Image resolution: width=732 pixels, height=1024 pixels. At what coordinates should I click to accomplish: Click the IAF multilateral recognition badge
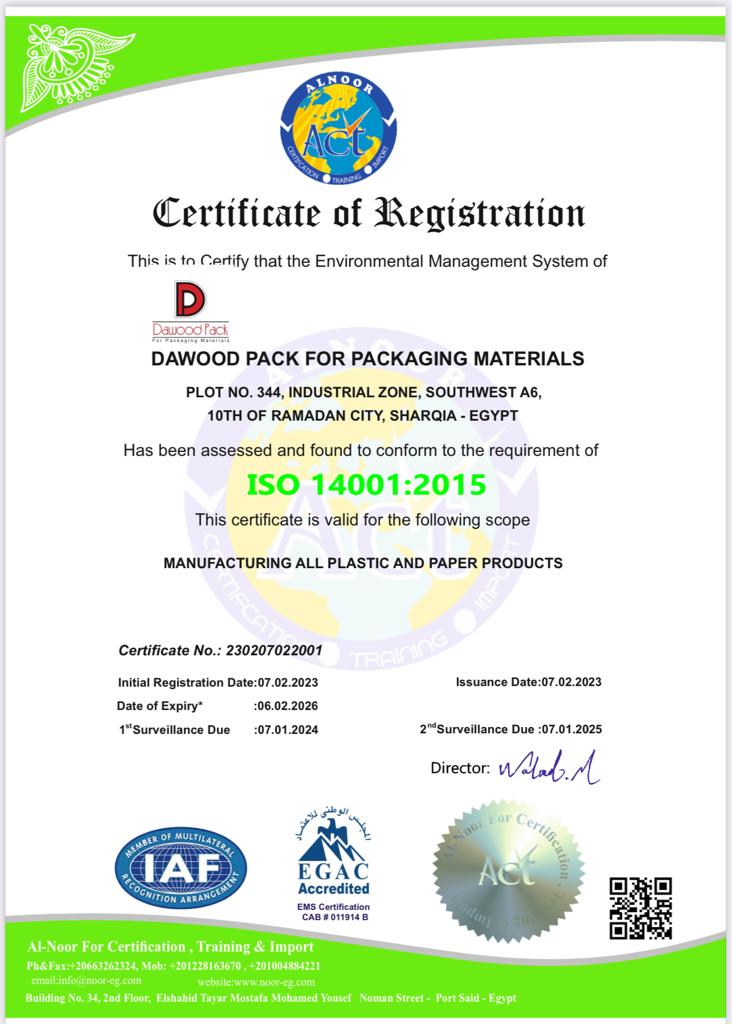coord(181,868)
